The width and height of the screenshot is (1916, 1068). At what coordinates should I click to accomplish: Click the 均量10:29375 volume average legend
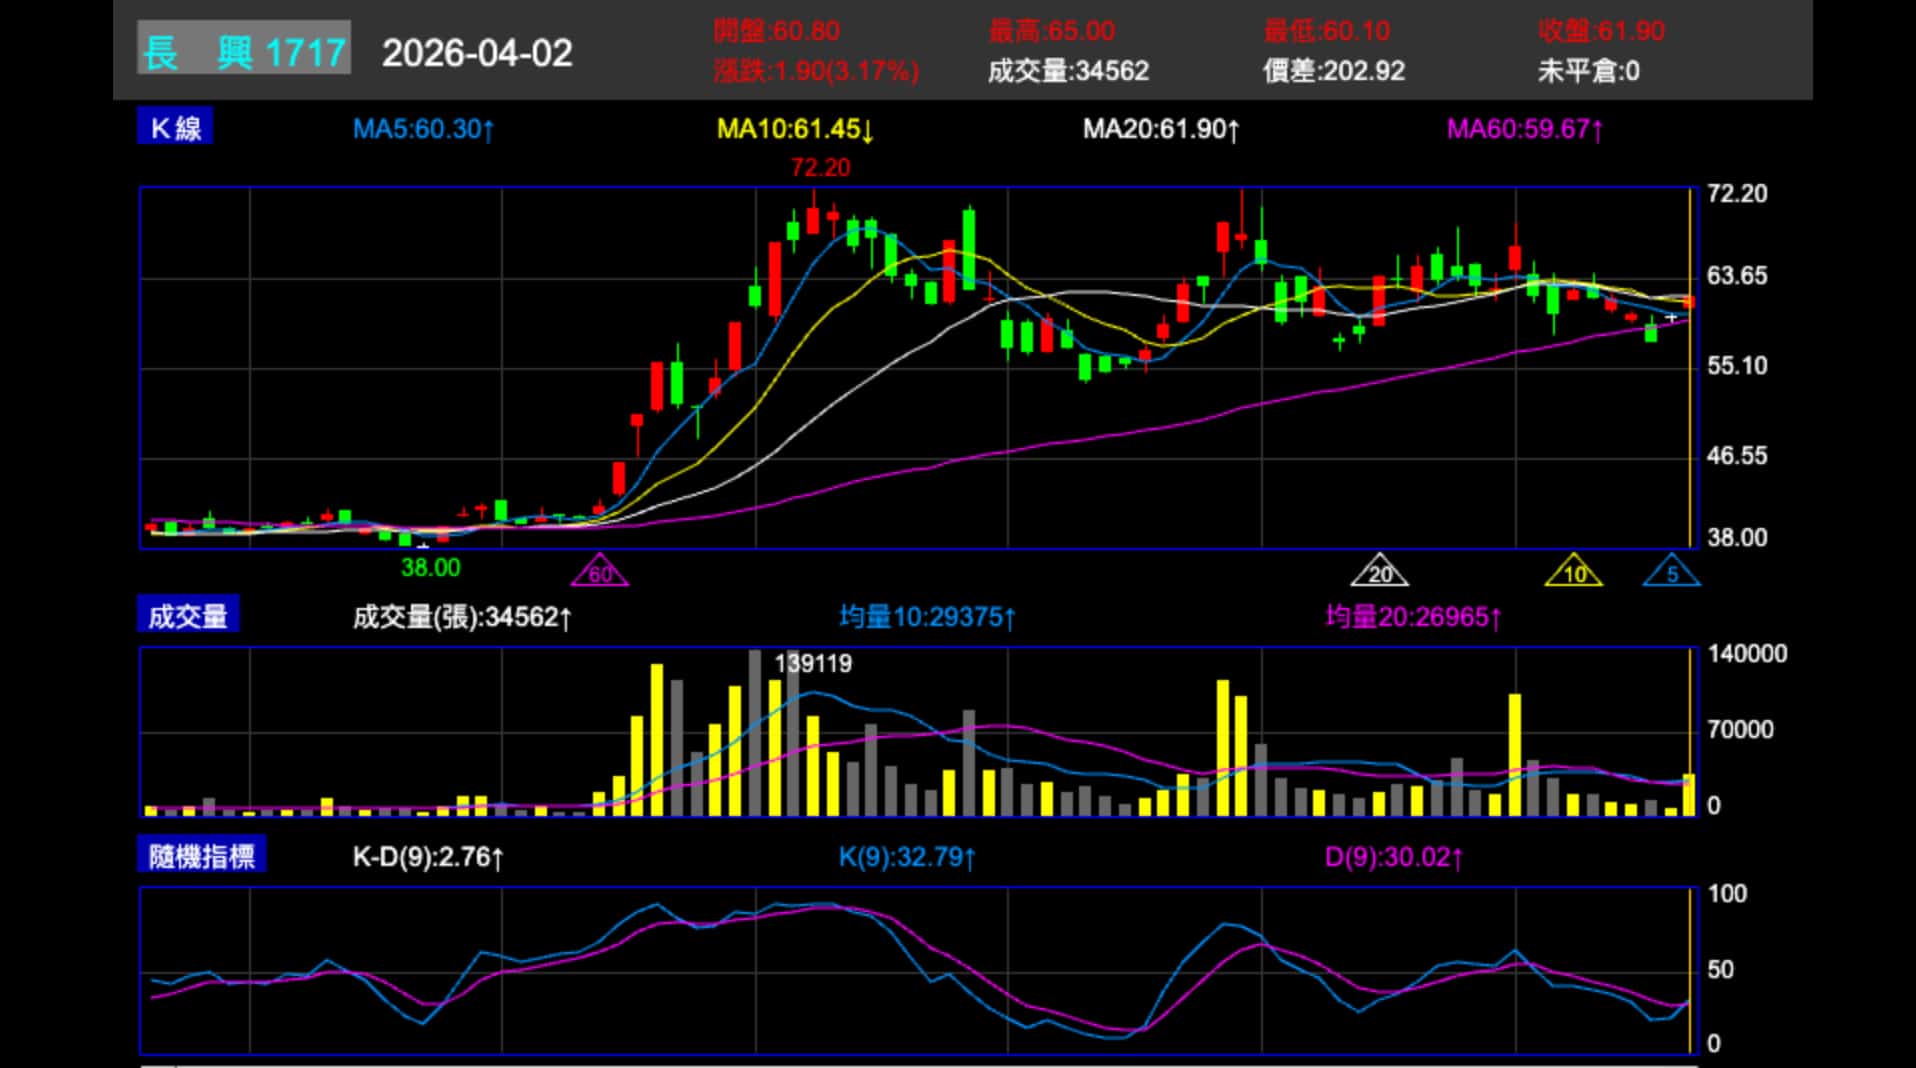pyautogui.click(x=927, y=617)
